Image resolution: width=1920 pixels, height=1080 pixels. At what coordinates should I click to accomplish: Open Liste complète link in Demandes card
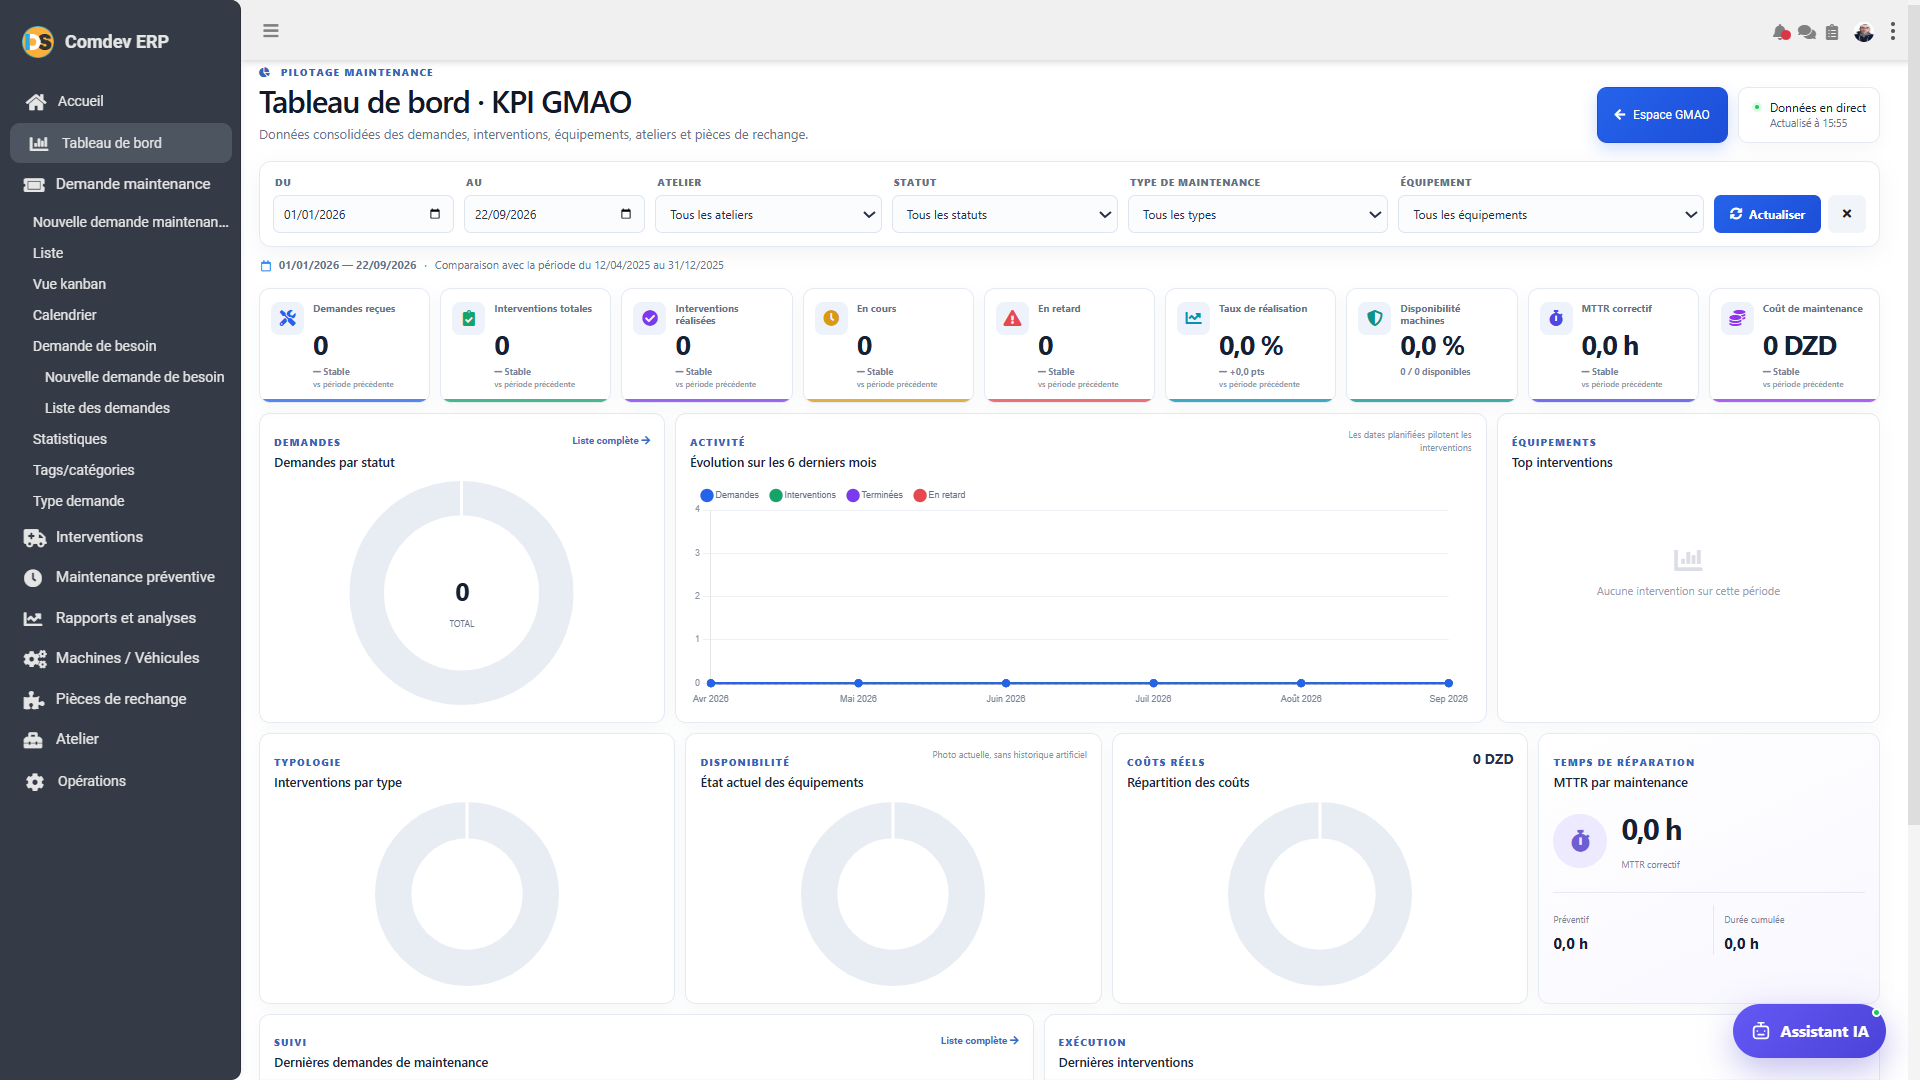point(611,440)
